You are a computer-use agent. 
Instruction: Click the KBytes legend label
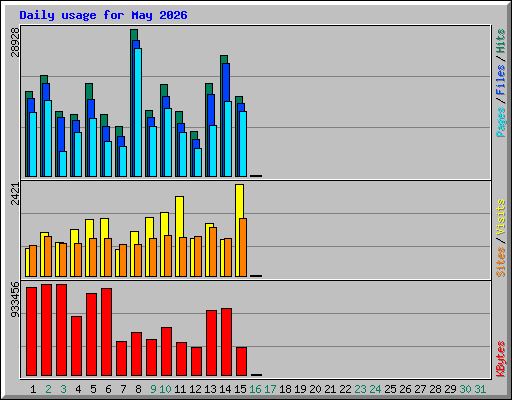click(500, 359)
